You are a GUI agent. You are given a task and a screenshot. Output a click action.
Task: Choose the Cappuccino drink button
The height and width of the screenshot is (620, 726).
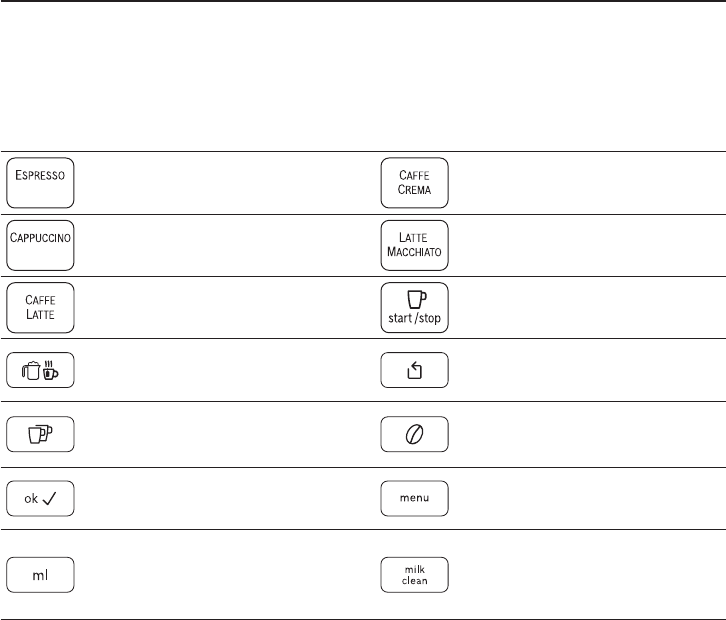(40, 244)
